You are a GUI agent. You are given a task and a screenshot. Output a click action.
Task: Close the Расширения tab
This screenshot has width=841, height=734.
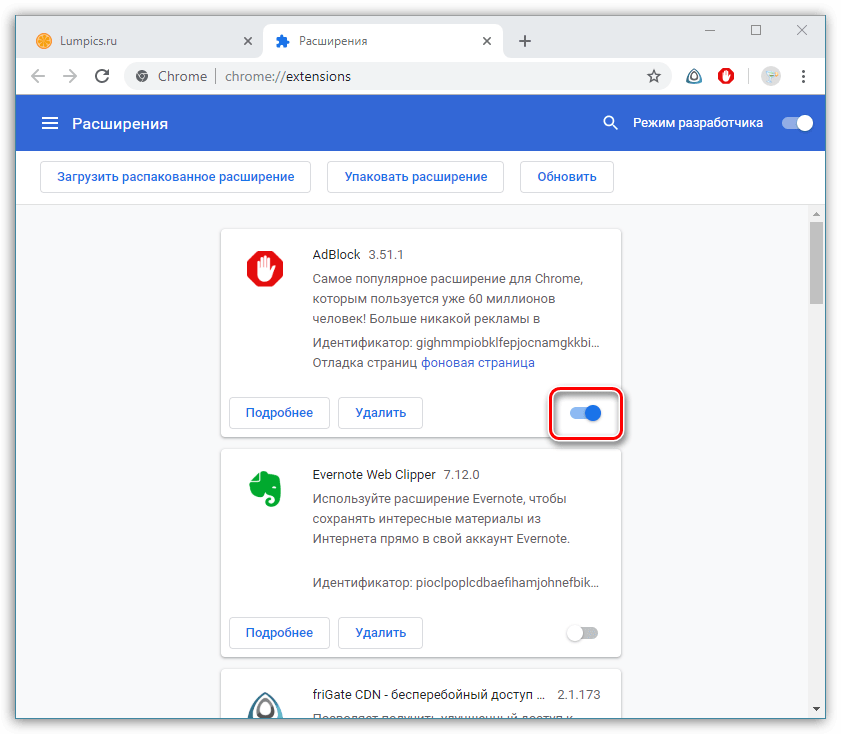[x=486, y=41]
